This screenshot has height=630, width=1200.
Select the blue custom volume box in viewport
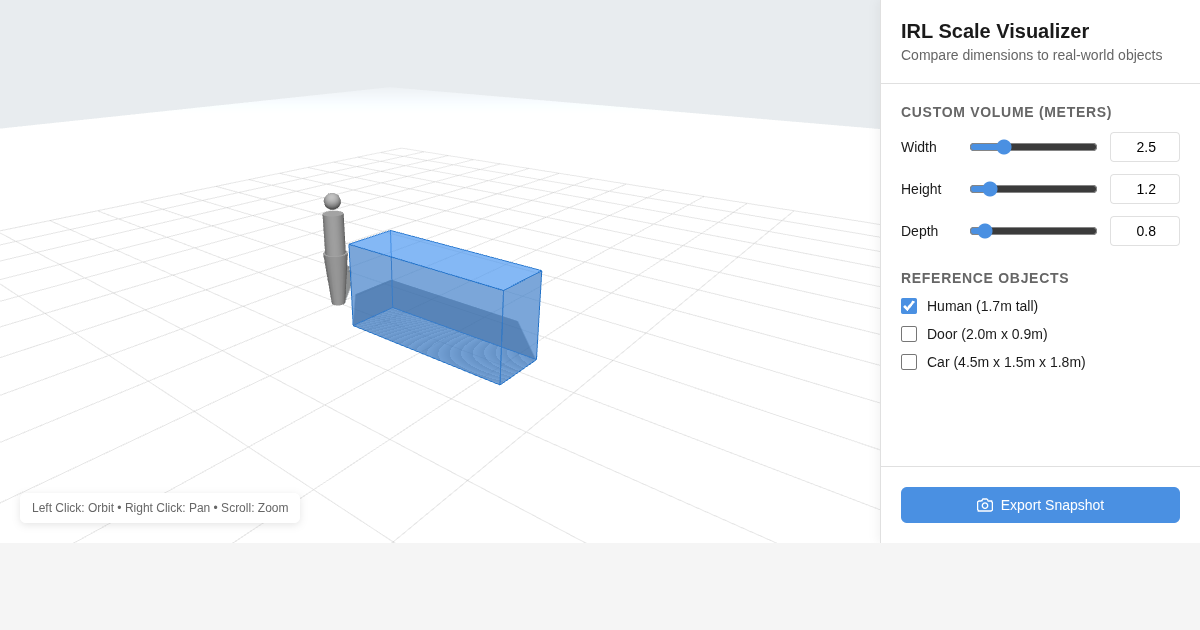[x=445, y=308]
